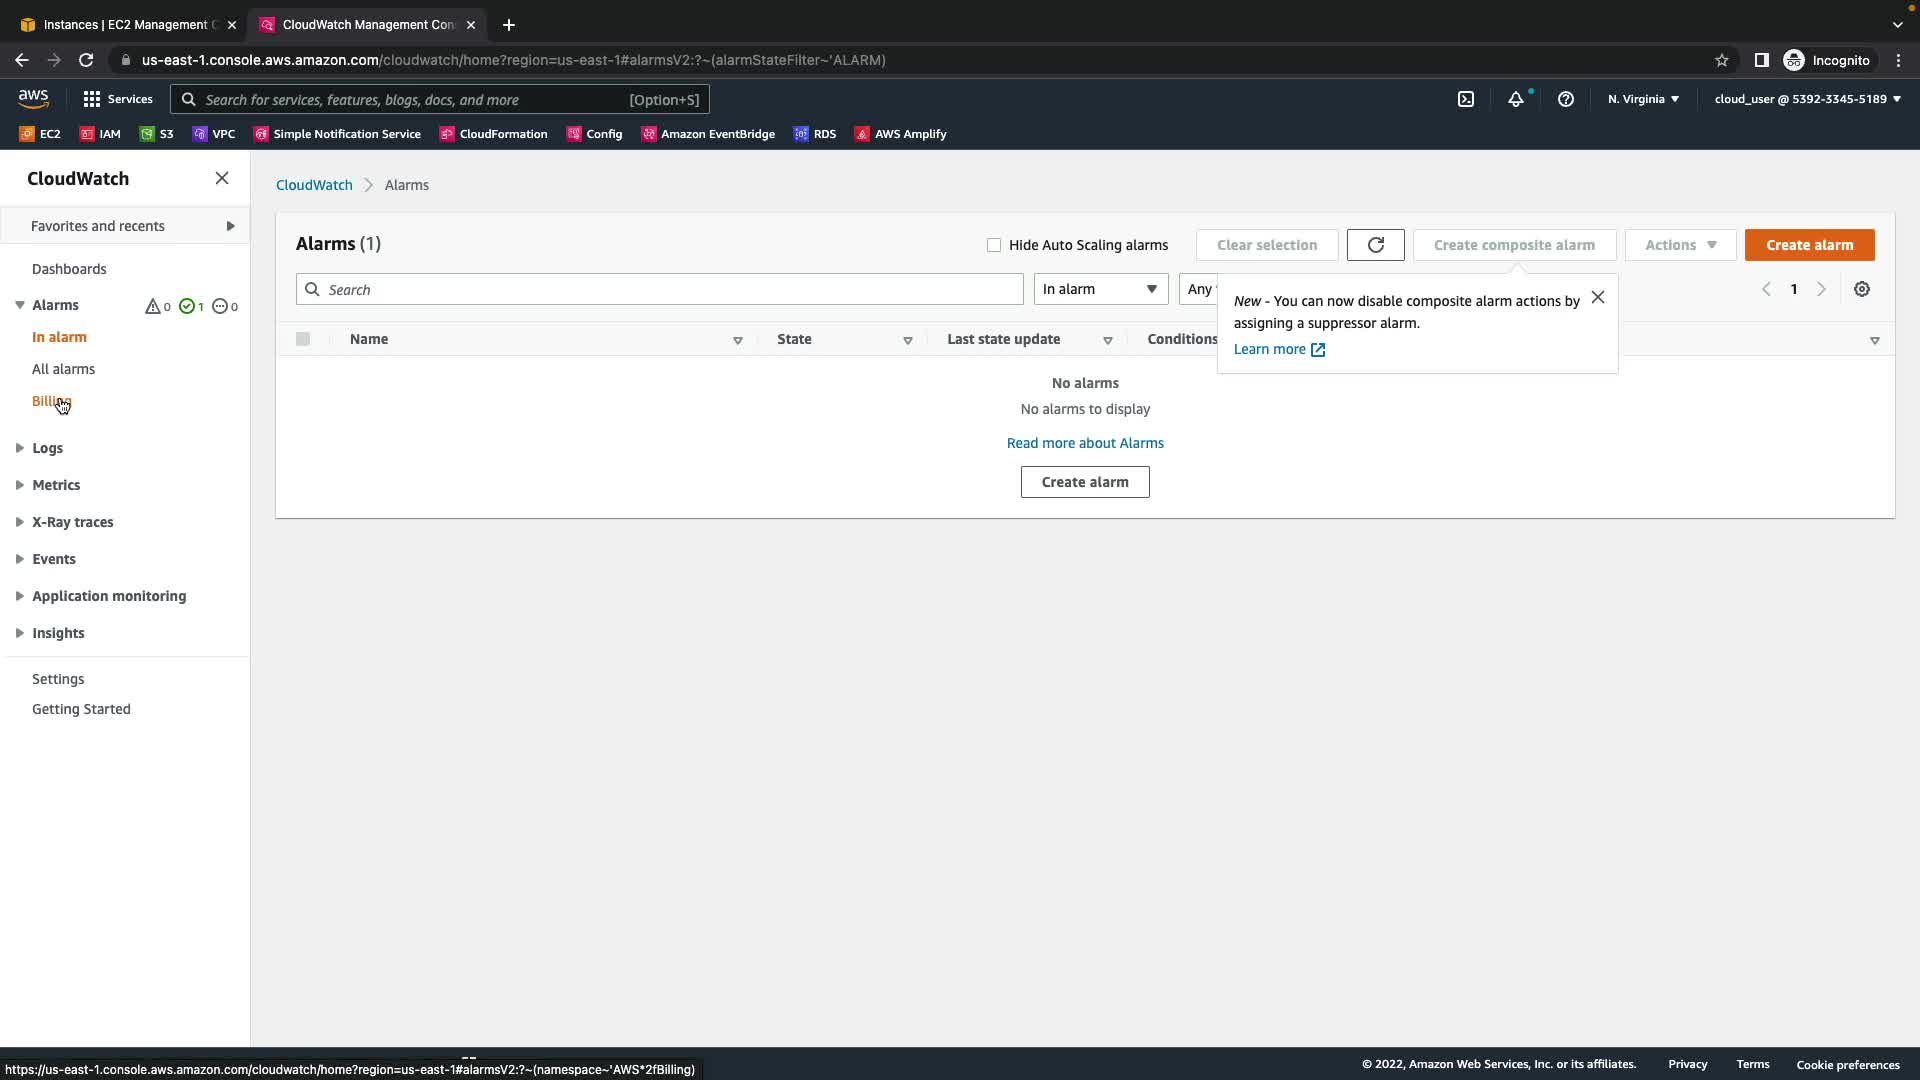Viewport: 1920px width, 1080px height.
Task: Open the Services grid menu
Action: 117,99
